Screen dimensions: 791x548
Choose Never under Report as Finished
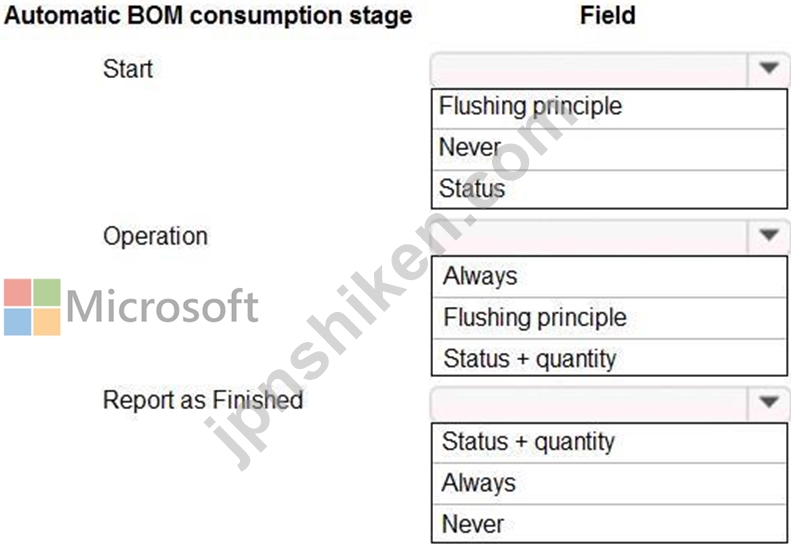pos(609,524)
